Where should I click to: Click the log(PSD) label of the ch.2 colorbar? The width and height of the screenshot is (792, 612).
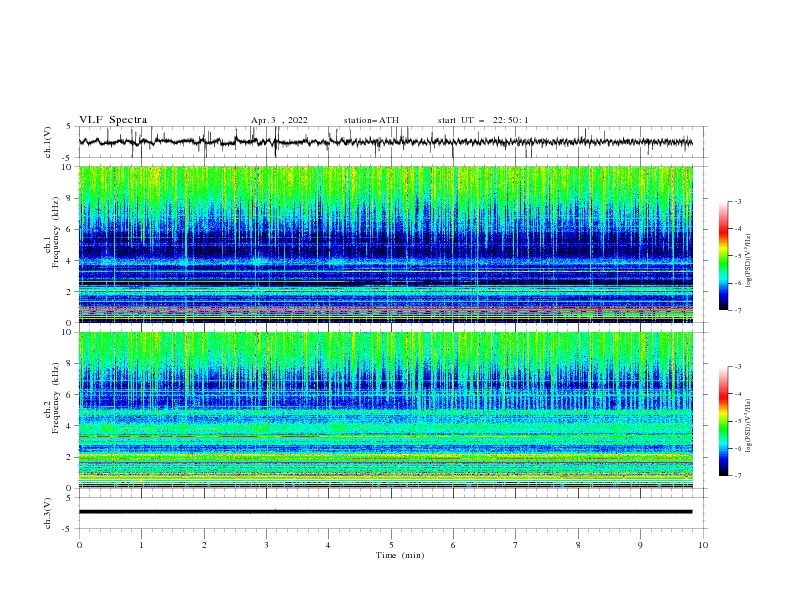pos(748,425)
